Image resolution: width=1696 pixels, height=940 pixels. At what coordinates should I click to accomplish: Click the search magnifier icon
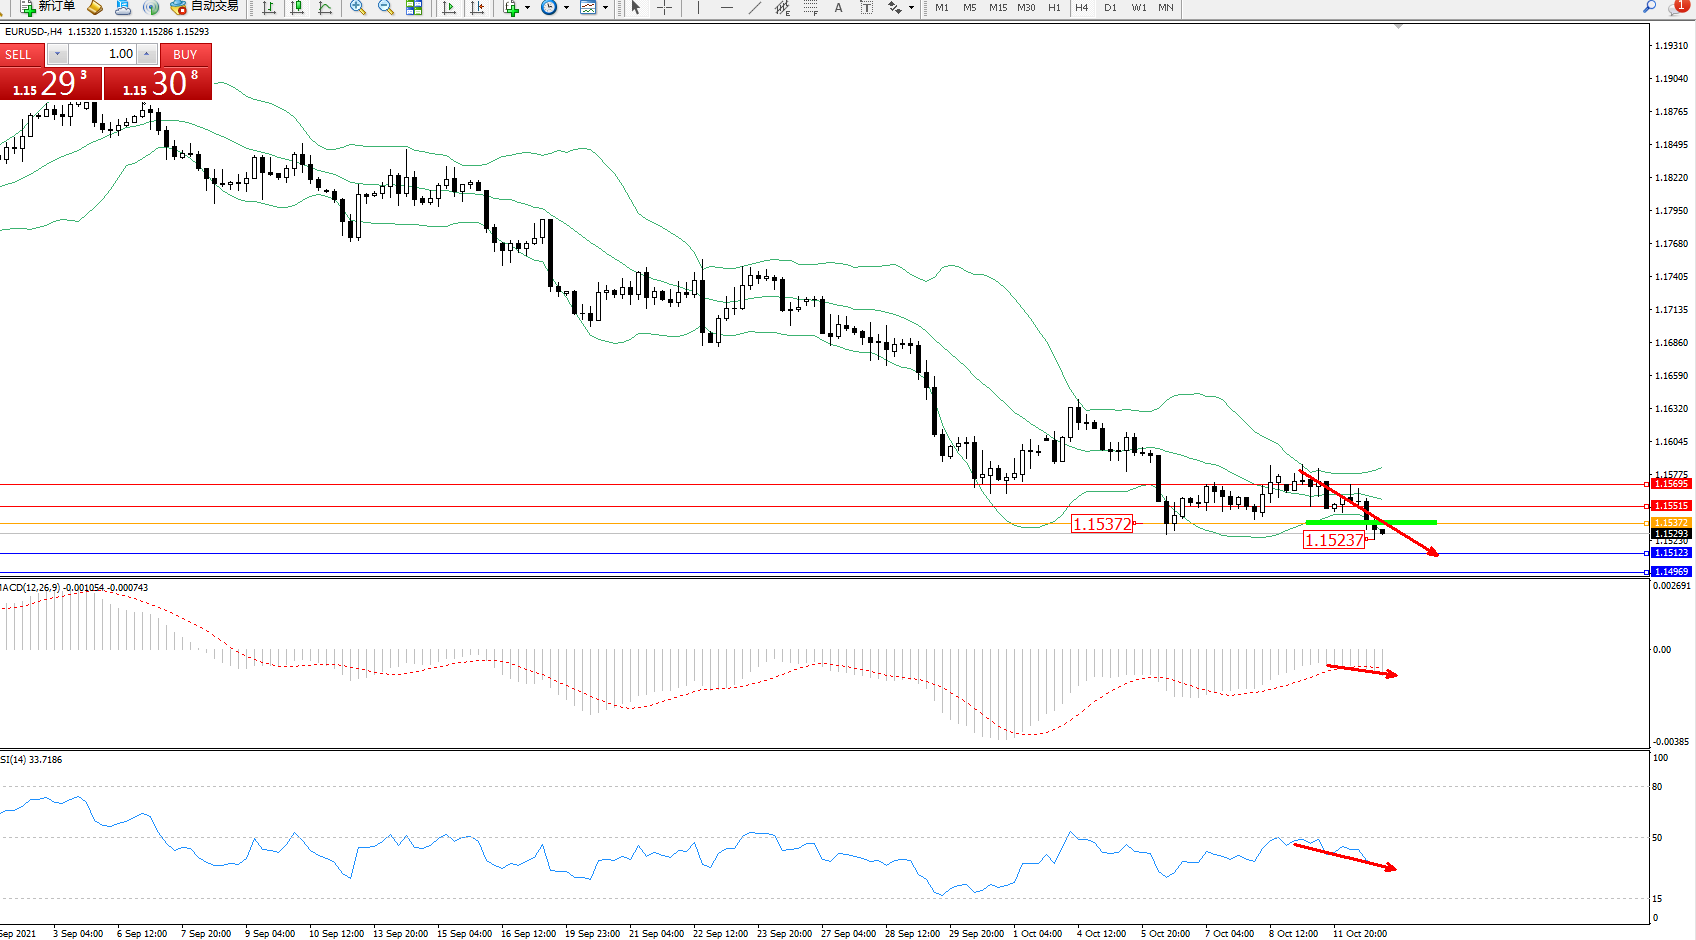[x=1650, y=7]
